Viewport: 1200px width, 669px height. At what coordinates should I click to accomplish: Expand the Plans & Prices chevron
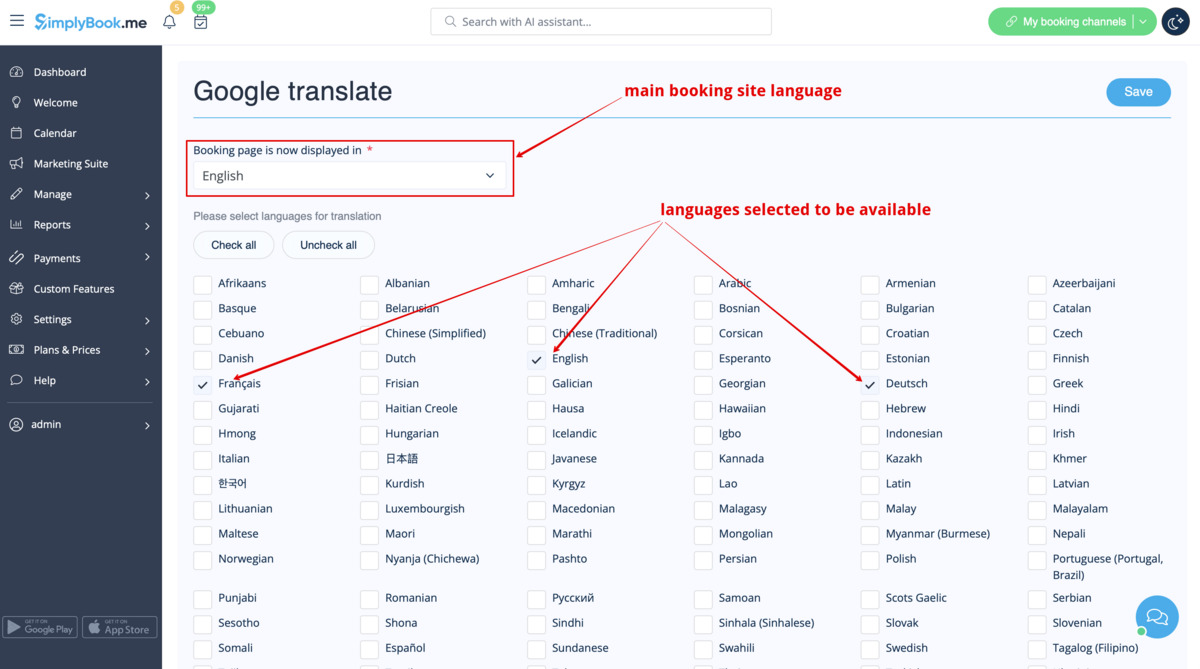point(147,351)
